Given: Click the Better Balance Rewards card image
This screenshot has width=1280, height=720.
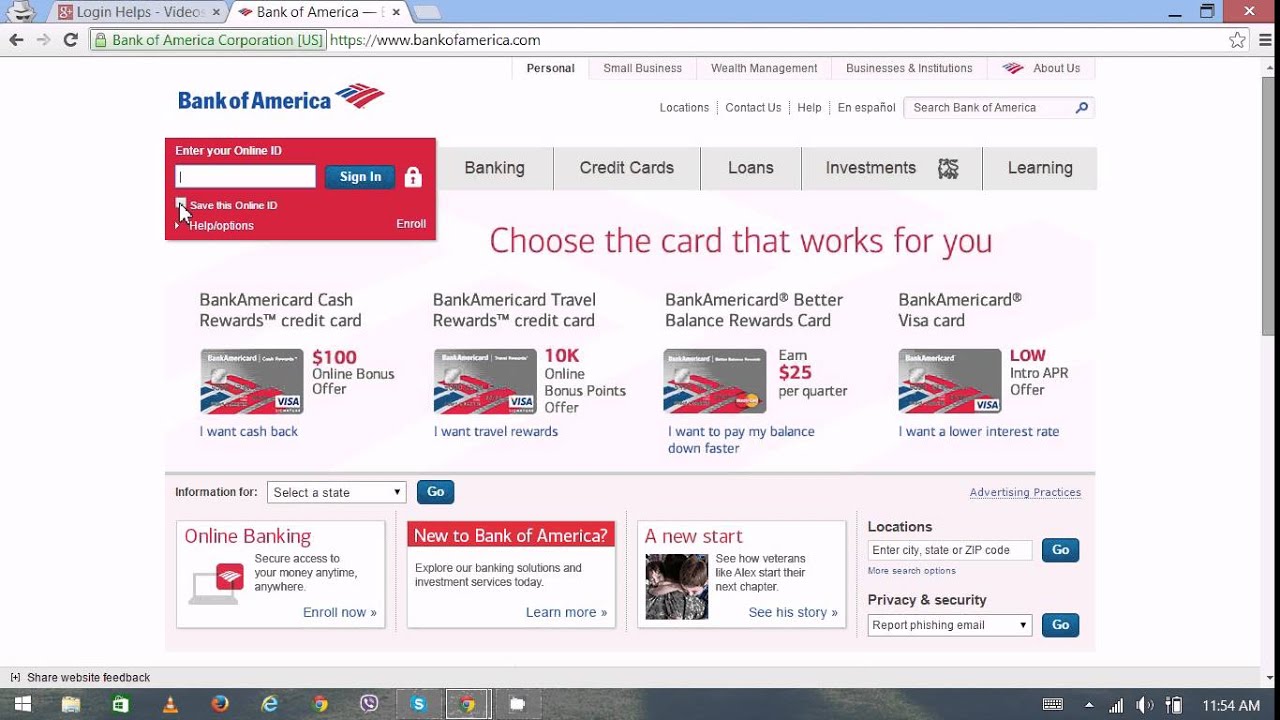Looking at the screenshot, I should point(715,381).
